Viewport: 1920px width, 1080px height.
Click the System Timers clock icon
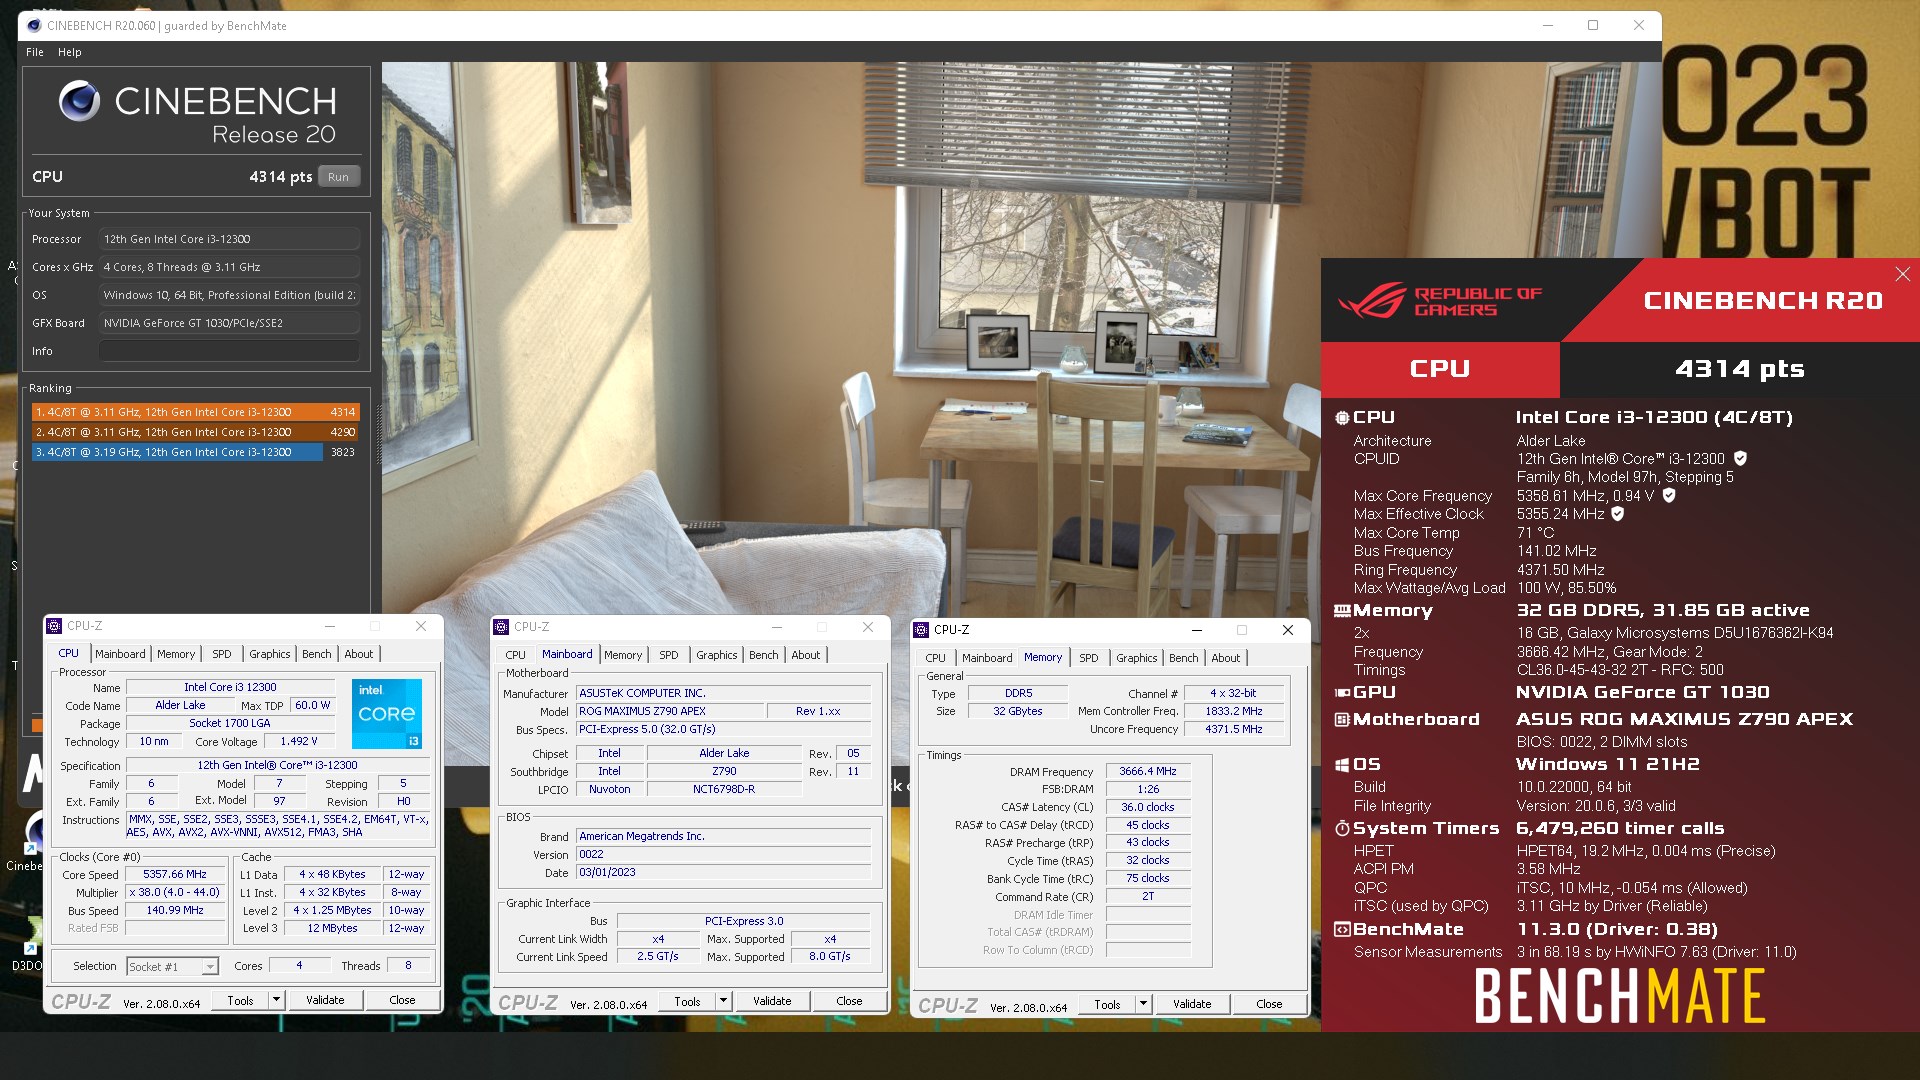point(1342,828)
